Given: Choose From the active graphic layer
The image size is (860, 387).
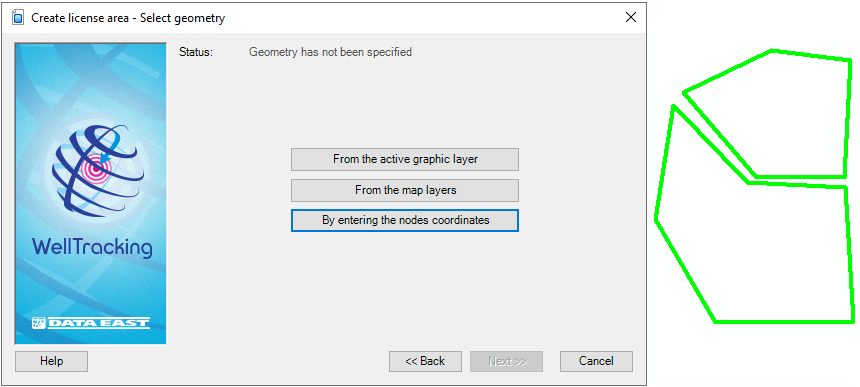Looking at the screenshot, I should 405,160.
